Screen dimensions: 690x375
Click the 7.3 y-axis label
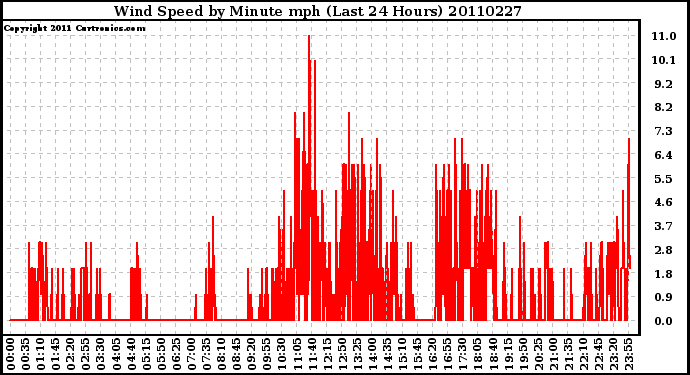pyautogui.click(x=664, y=131)
